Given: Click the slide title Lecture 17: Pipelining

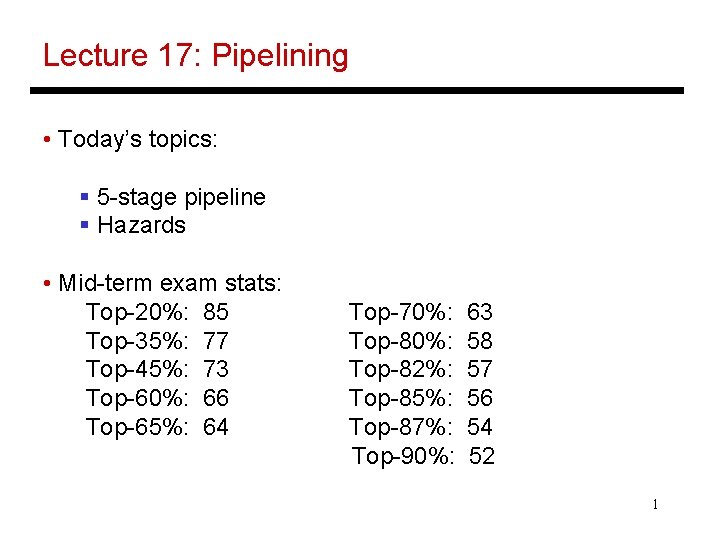Looking at the screenshot, I should click(x=196, y=56).
